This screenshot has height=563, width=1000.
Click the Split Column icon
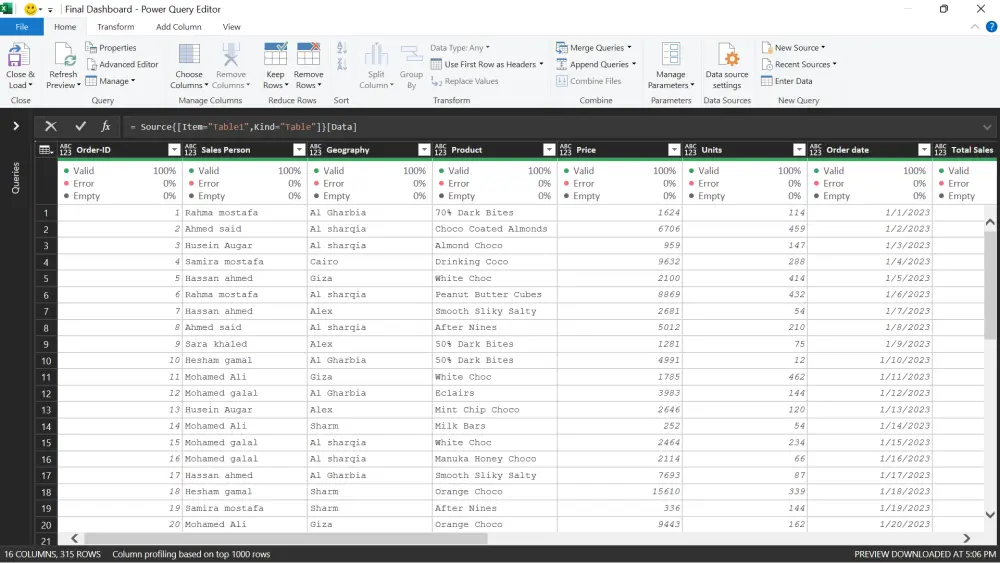coord(376,55)
